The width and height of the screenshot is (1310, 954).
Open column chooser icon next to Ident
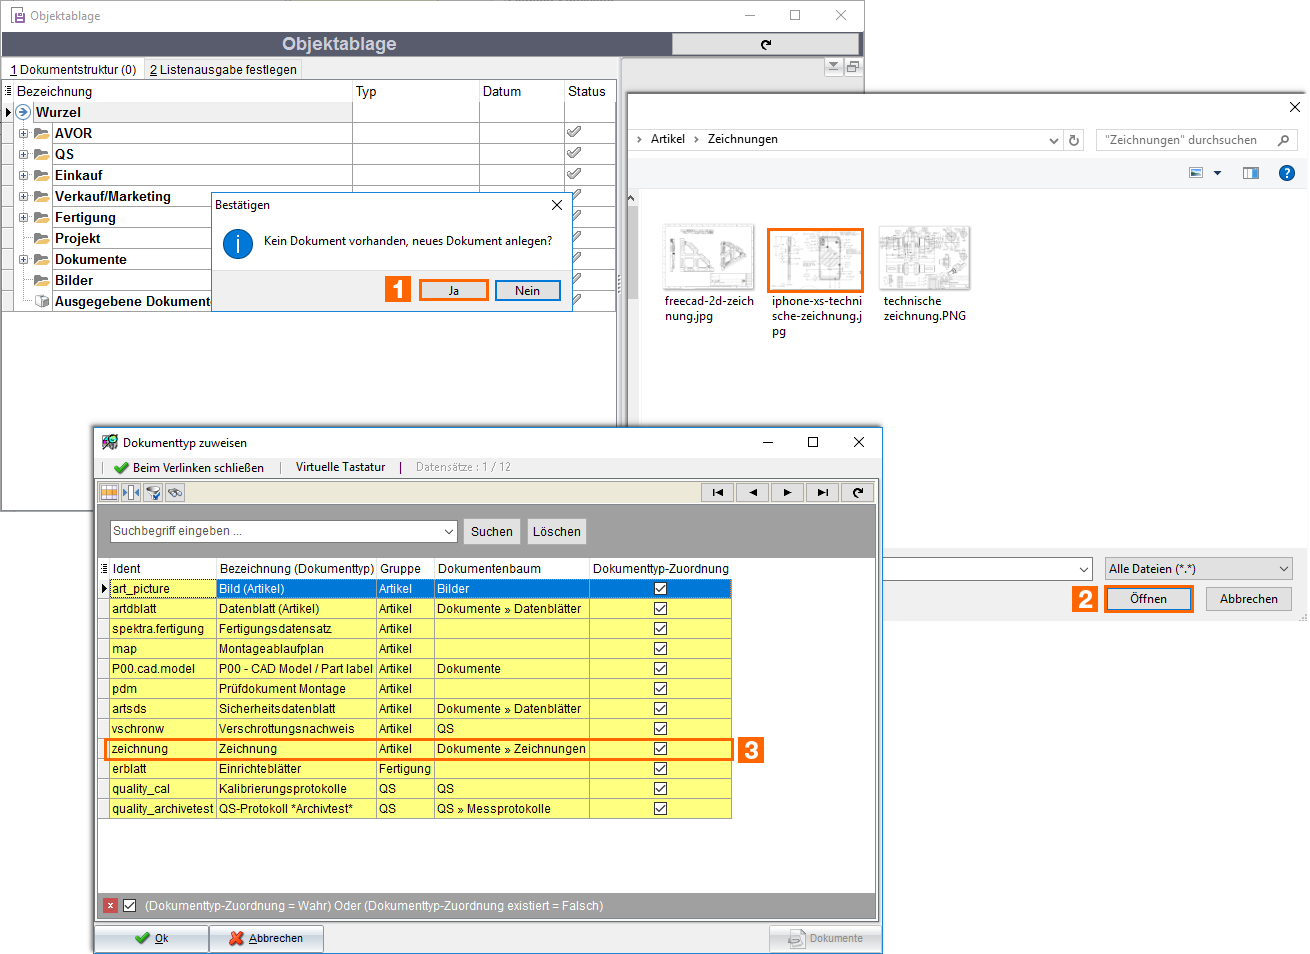coord(104,568)
